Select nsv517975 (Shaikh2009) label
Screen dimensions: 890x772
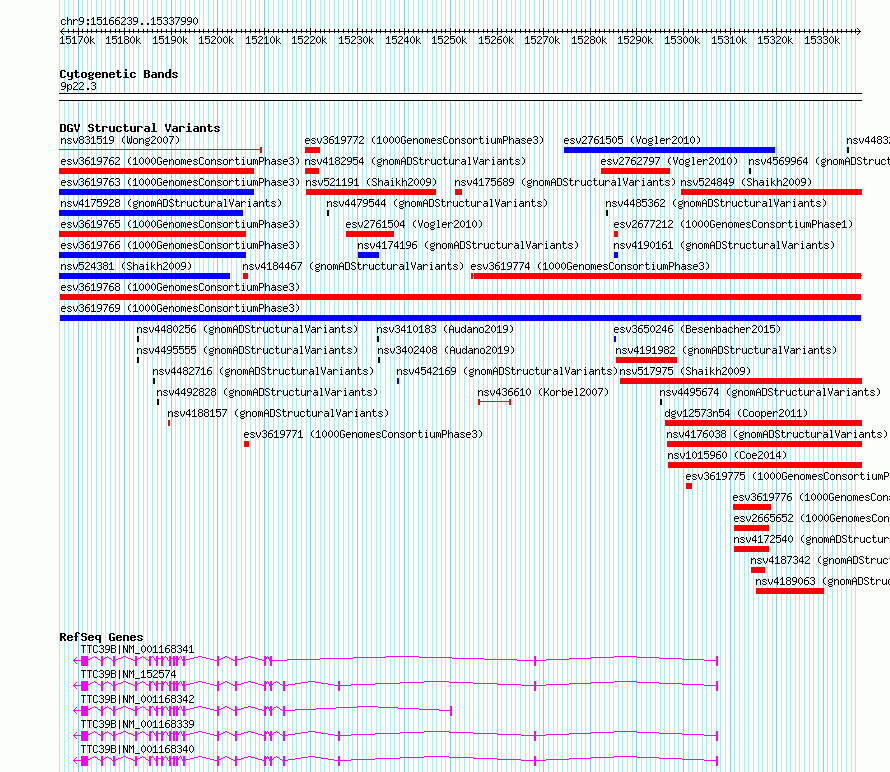(x=685, y=371)
